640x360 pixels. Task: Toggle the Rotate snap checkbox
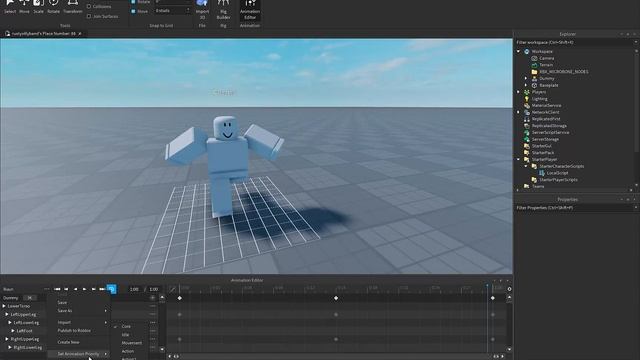point(133,2)
